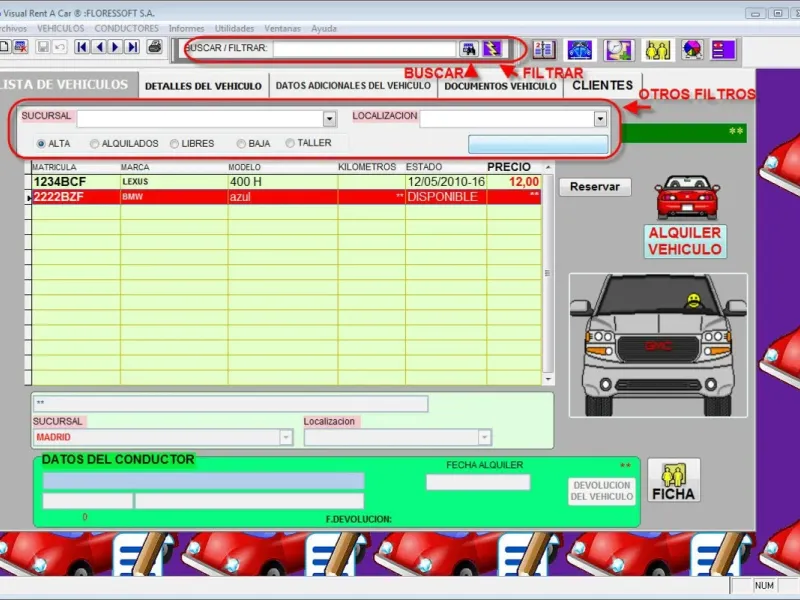Viewport: 800px width, 600px height.
Task: Click the 400 H modelo cell
Action: [282, 182]
